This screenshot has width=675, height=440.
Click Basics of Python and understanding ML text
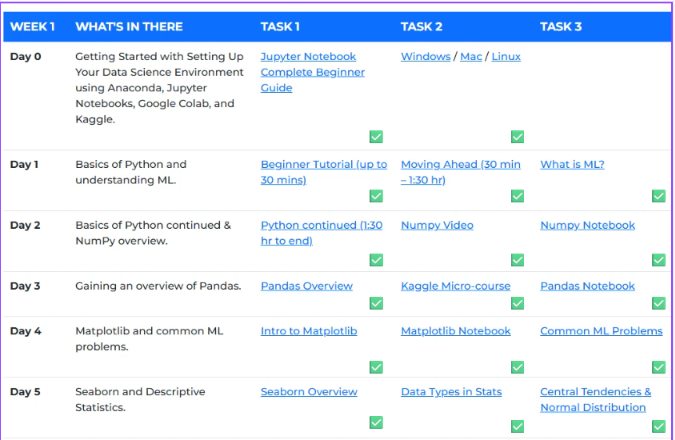pyautogui.click(x=131, y=172)
